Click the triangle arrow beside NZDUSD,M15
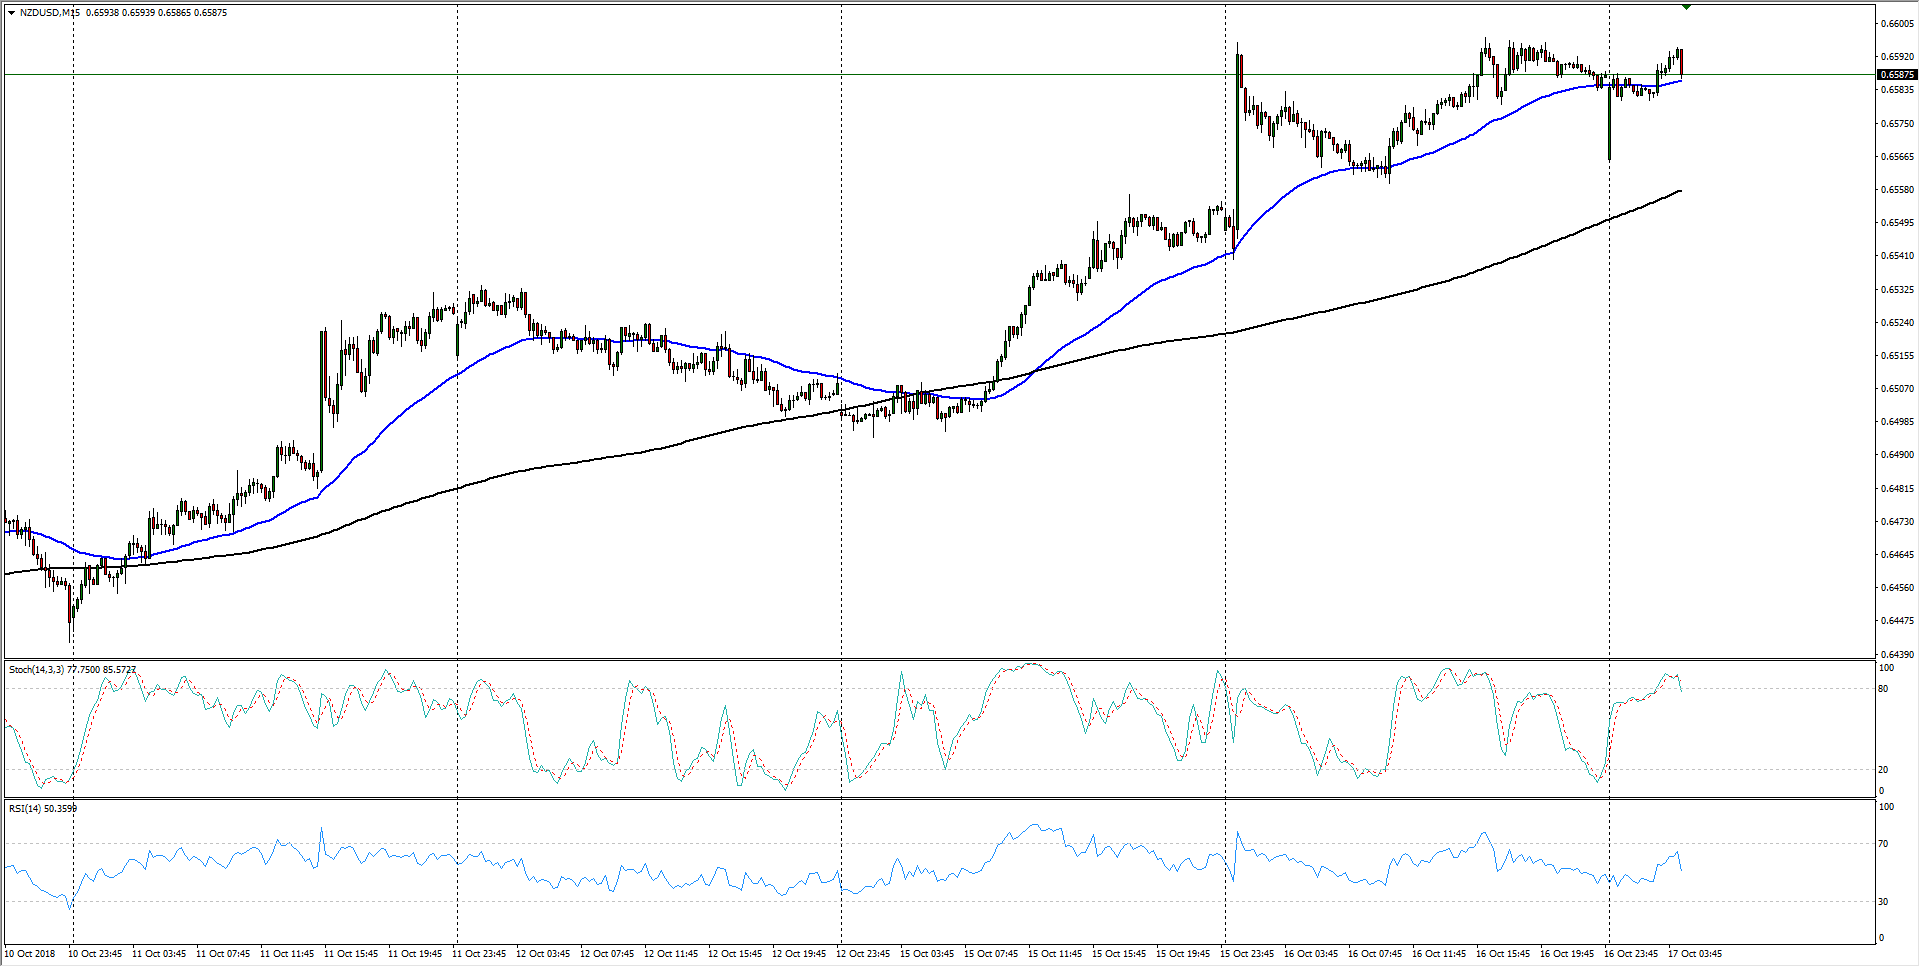1920x967 pixels. tap(11, 13)
